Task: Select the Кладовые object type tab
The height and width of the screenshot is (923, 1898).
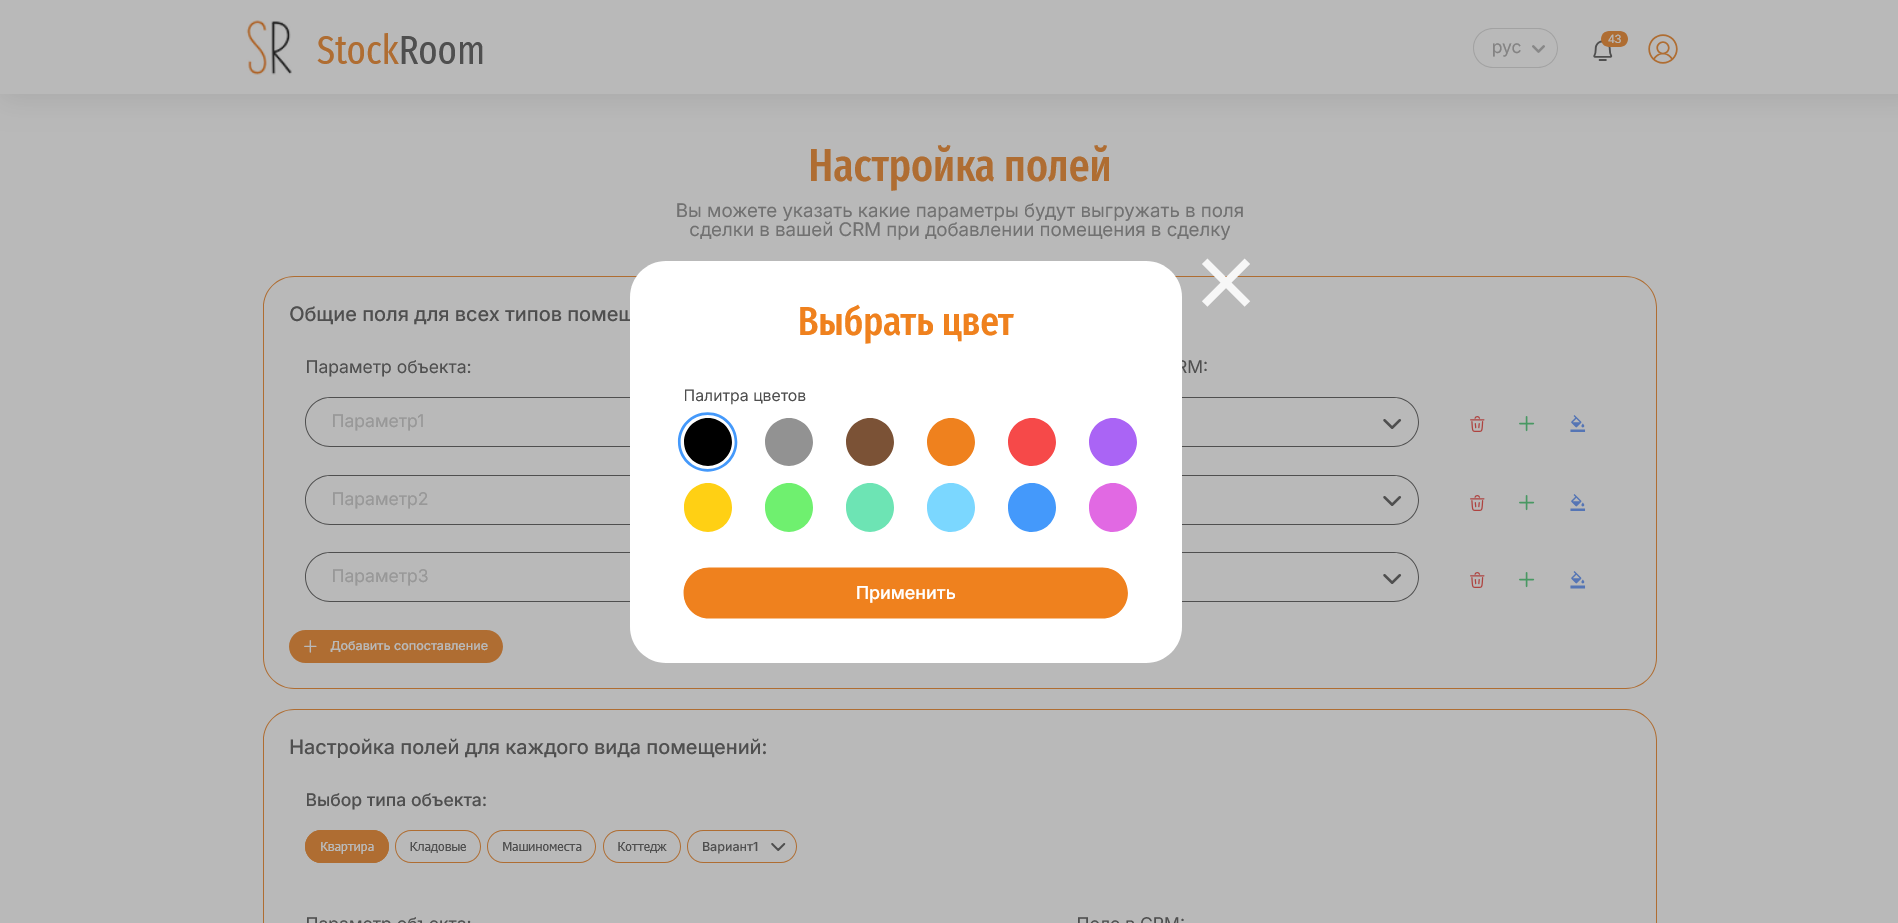Action: point(438,847)
